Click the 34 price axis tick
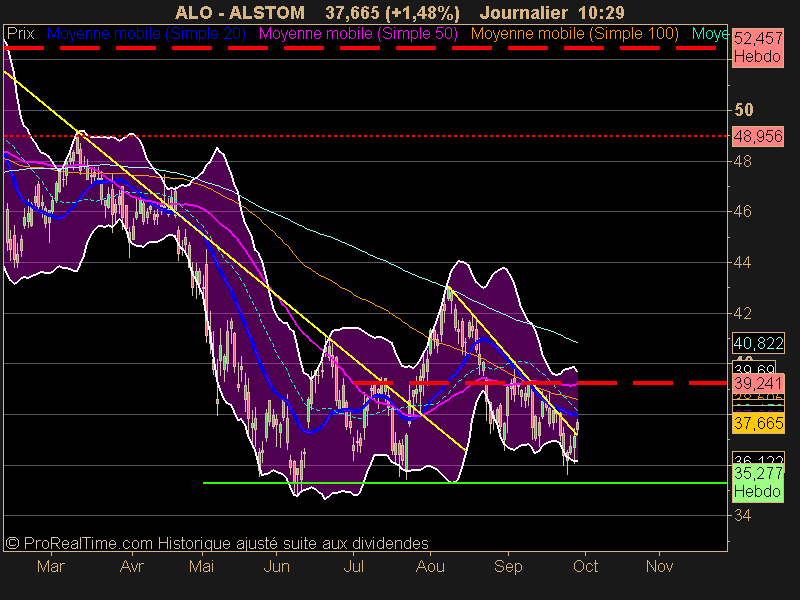This screenshot has width=800, height=600. pos(742,515)
